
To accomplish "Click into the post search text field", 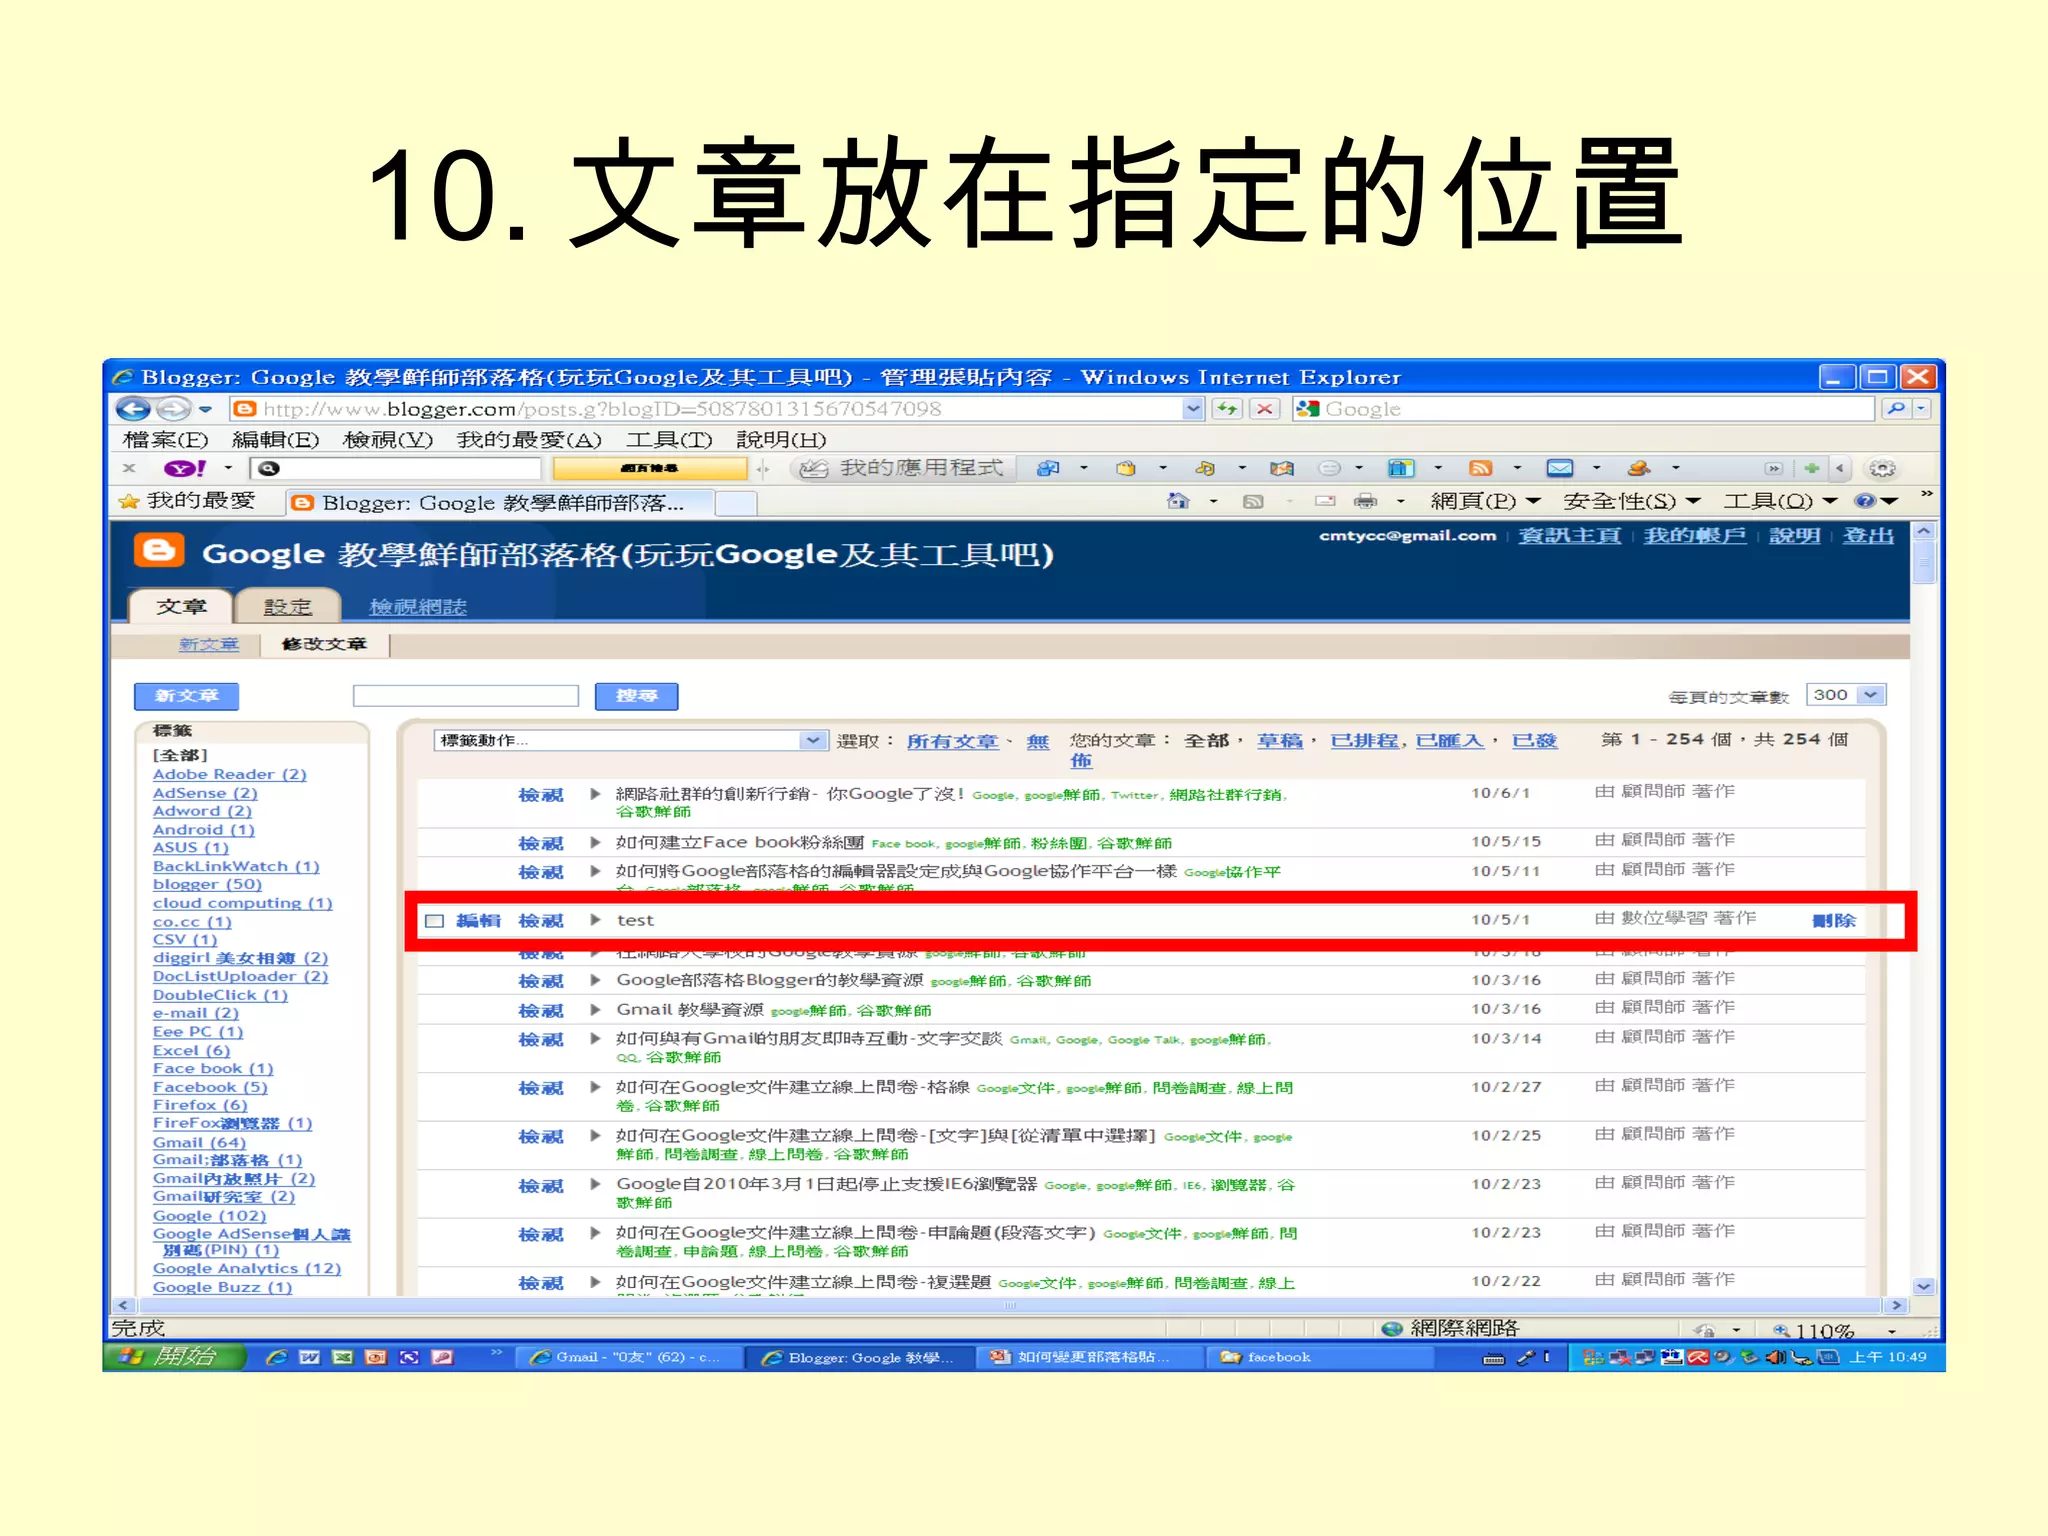I will [466, 696].
